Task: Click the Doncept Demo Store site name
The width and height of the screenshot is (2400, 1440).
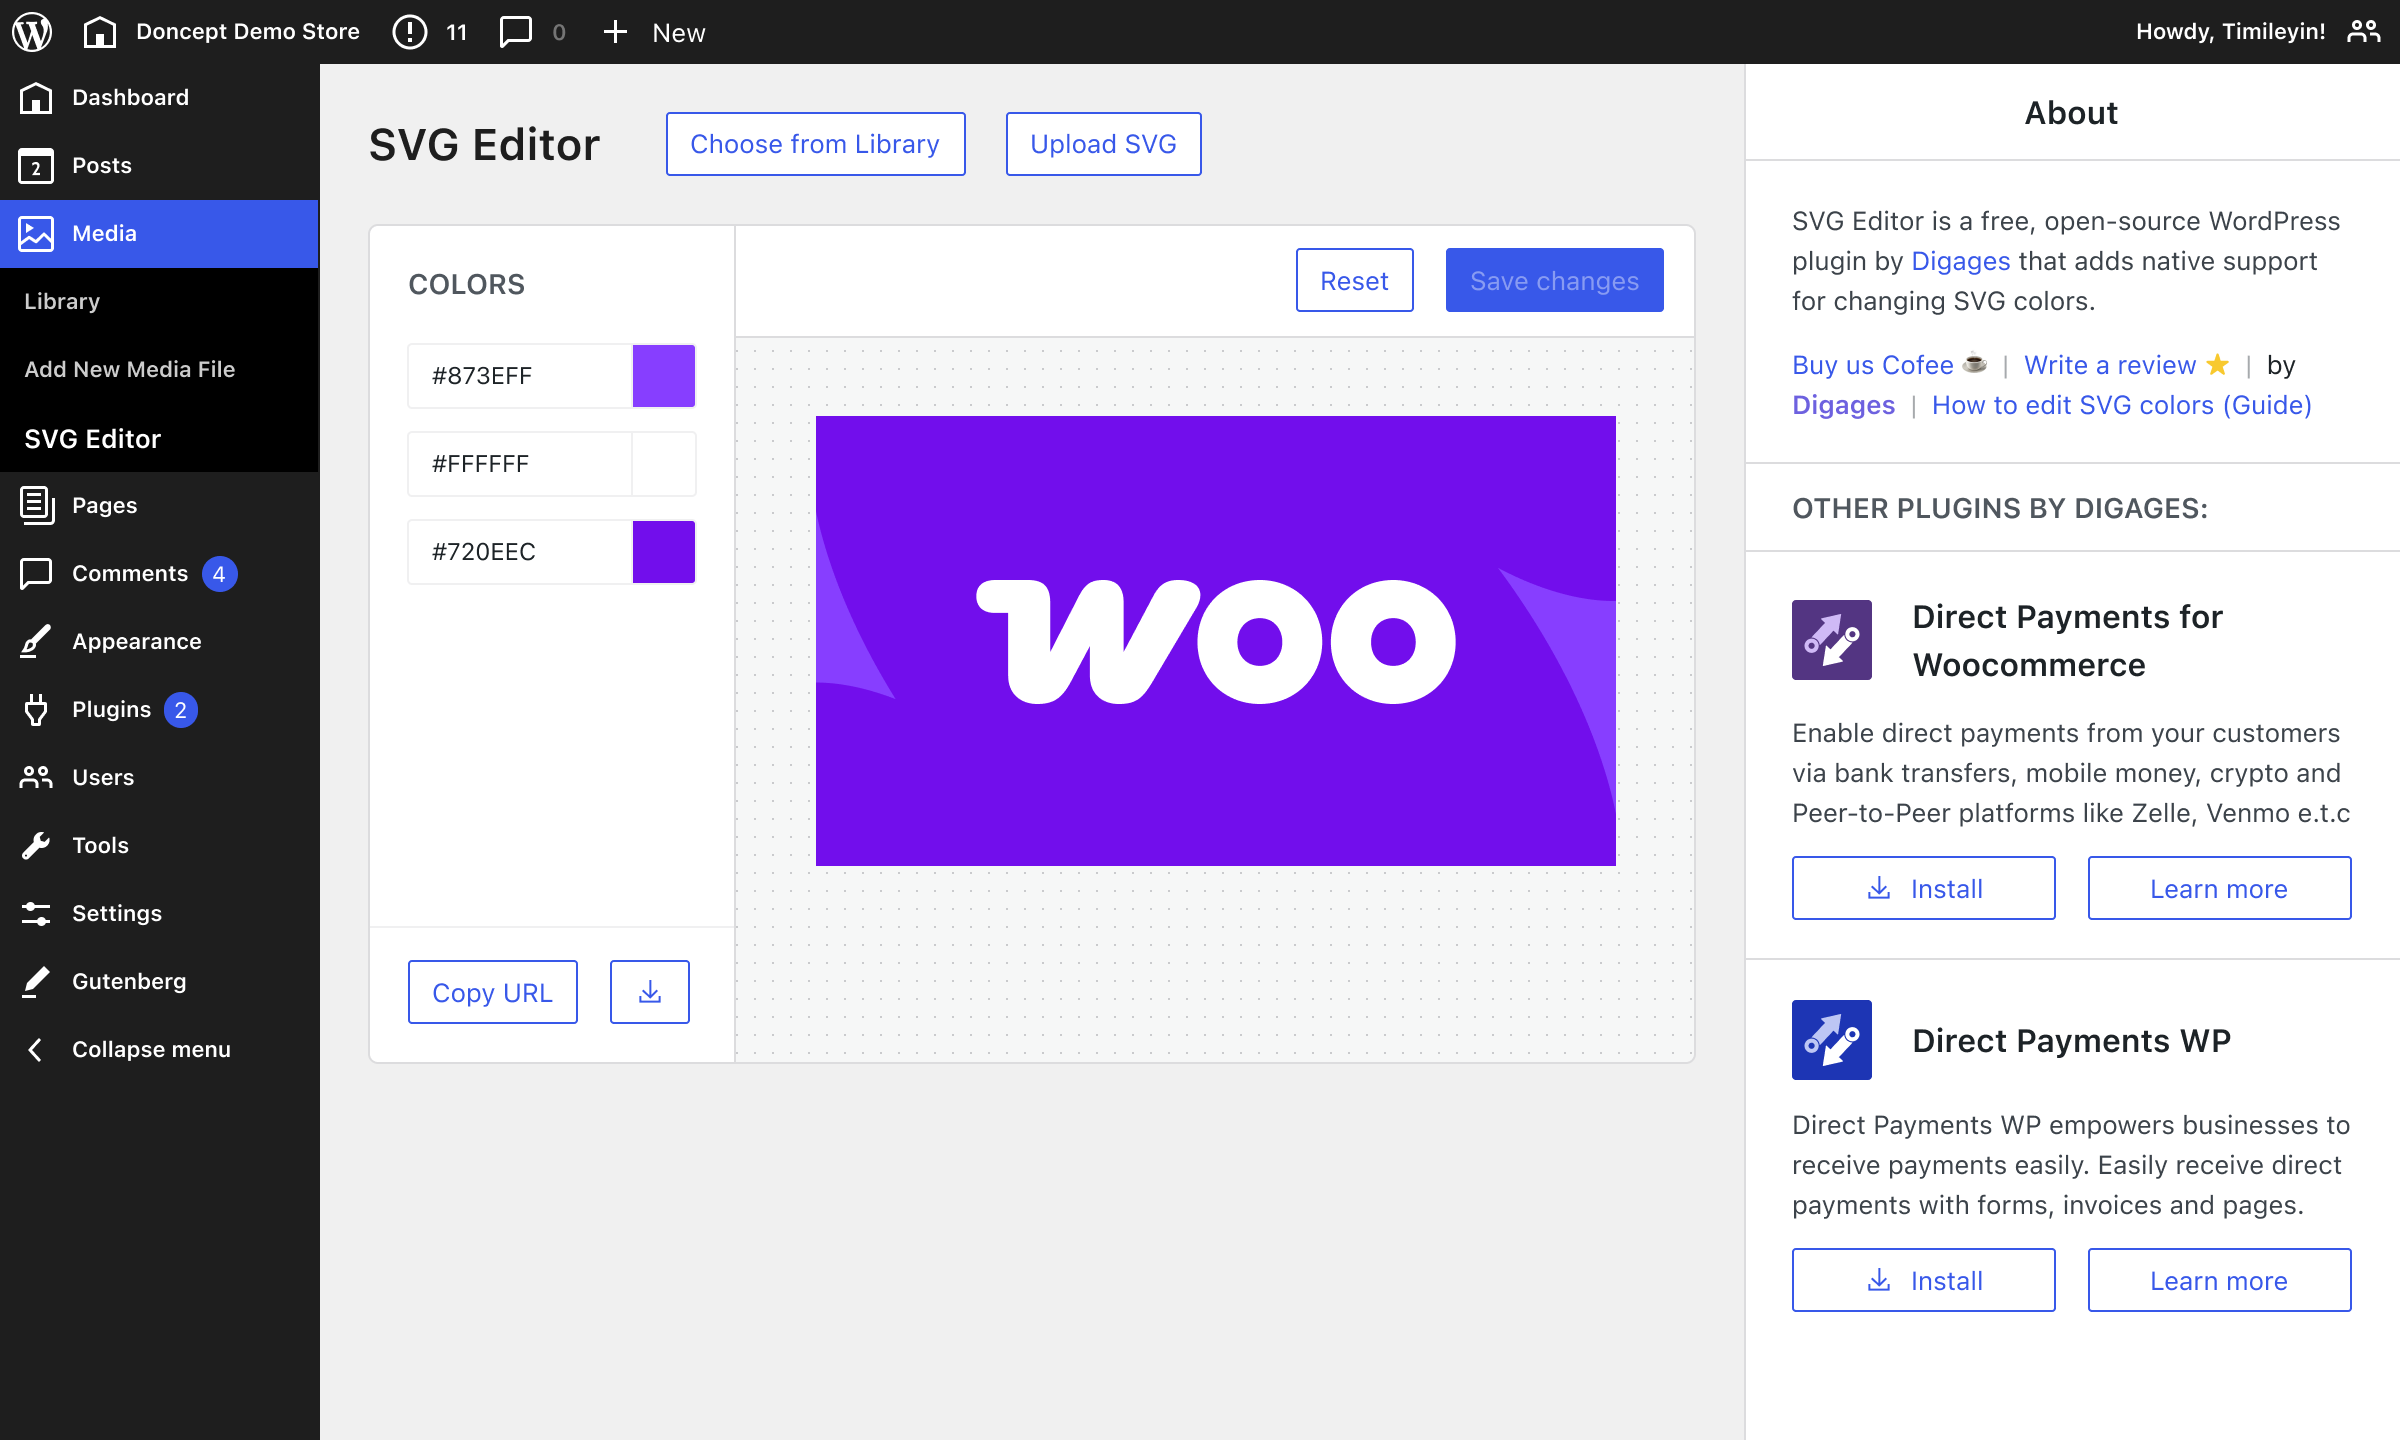Action: click(248, 32)
